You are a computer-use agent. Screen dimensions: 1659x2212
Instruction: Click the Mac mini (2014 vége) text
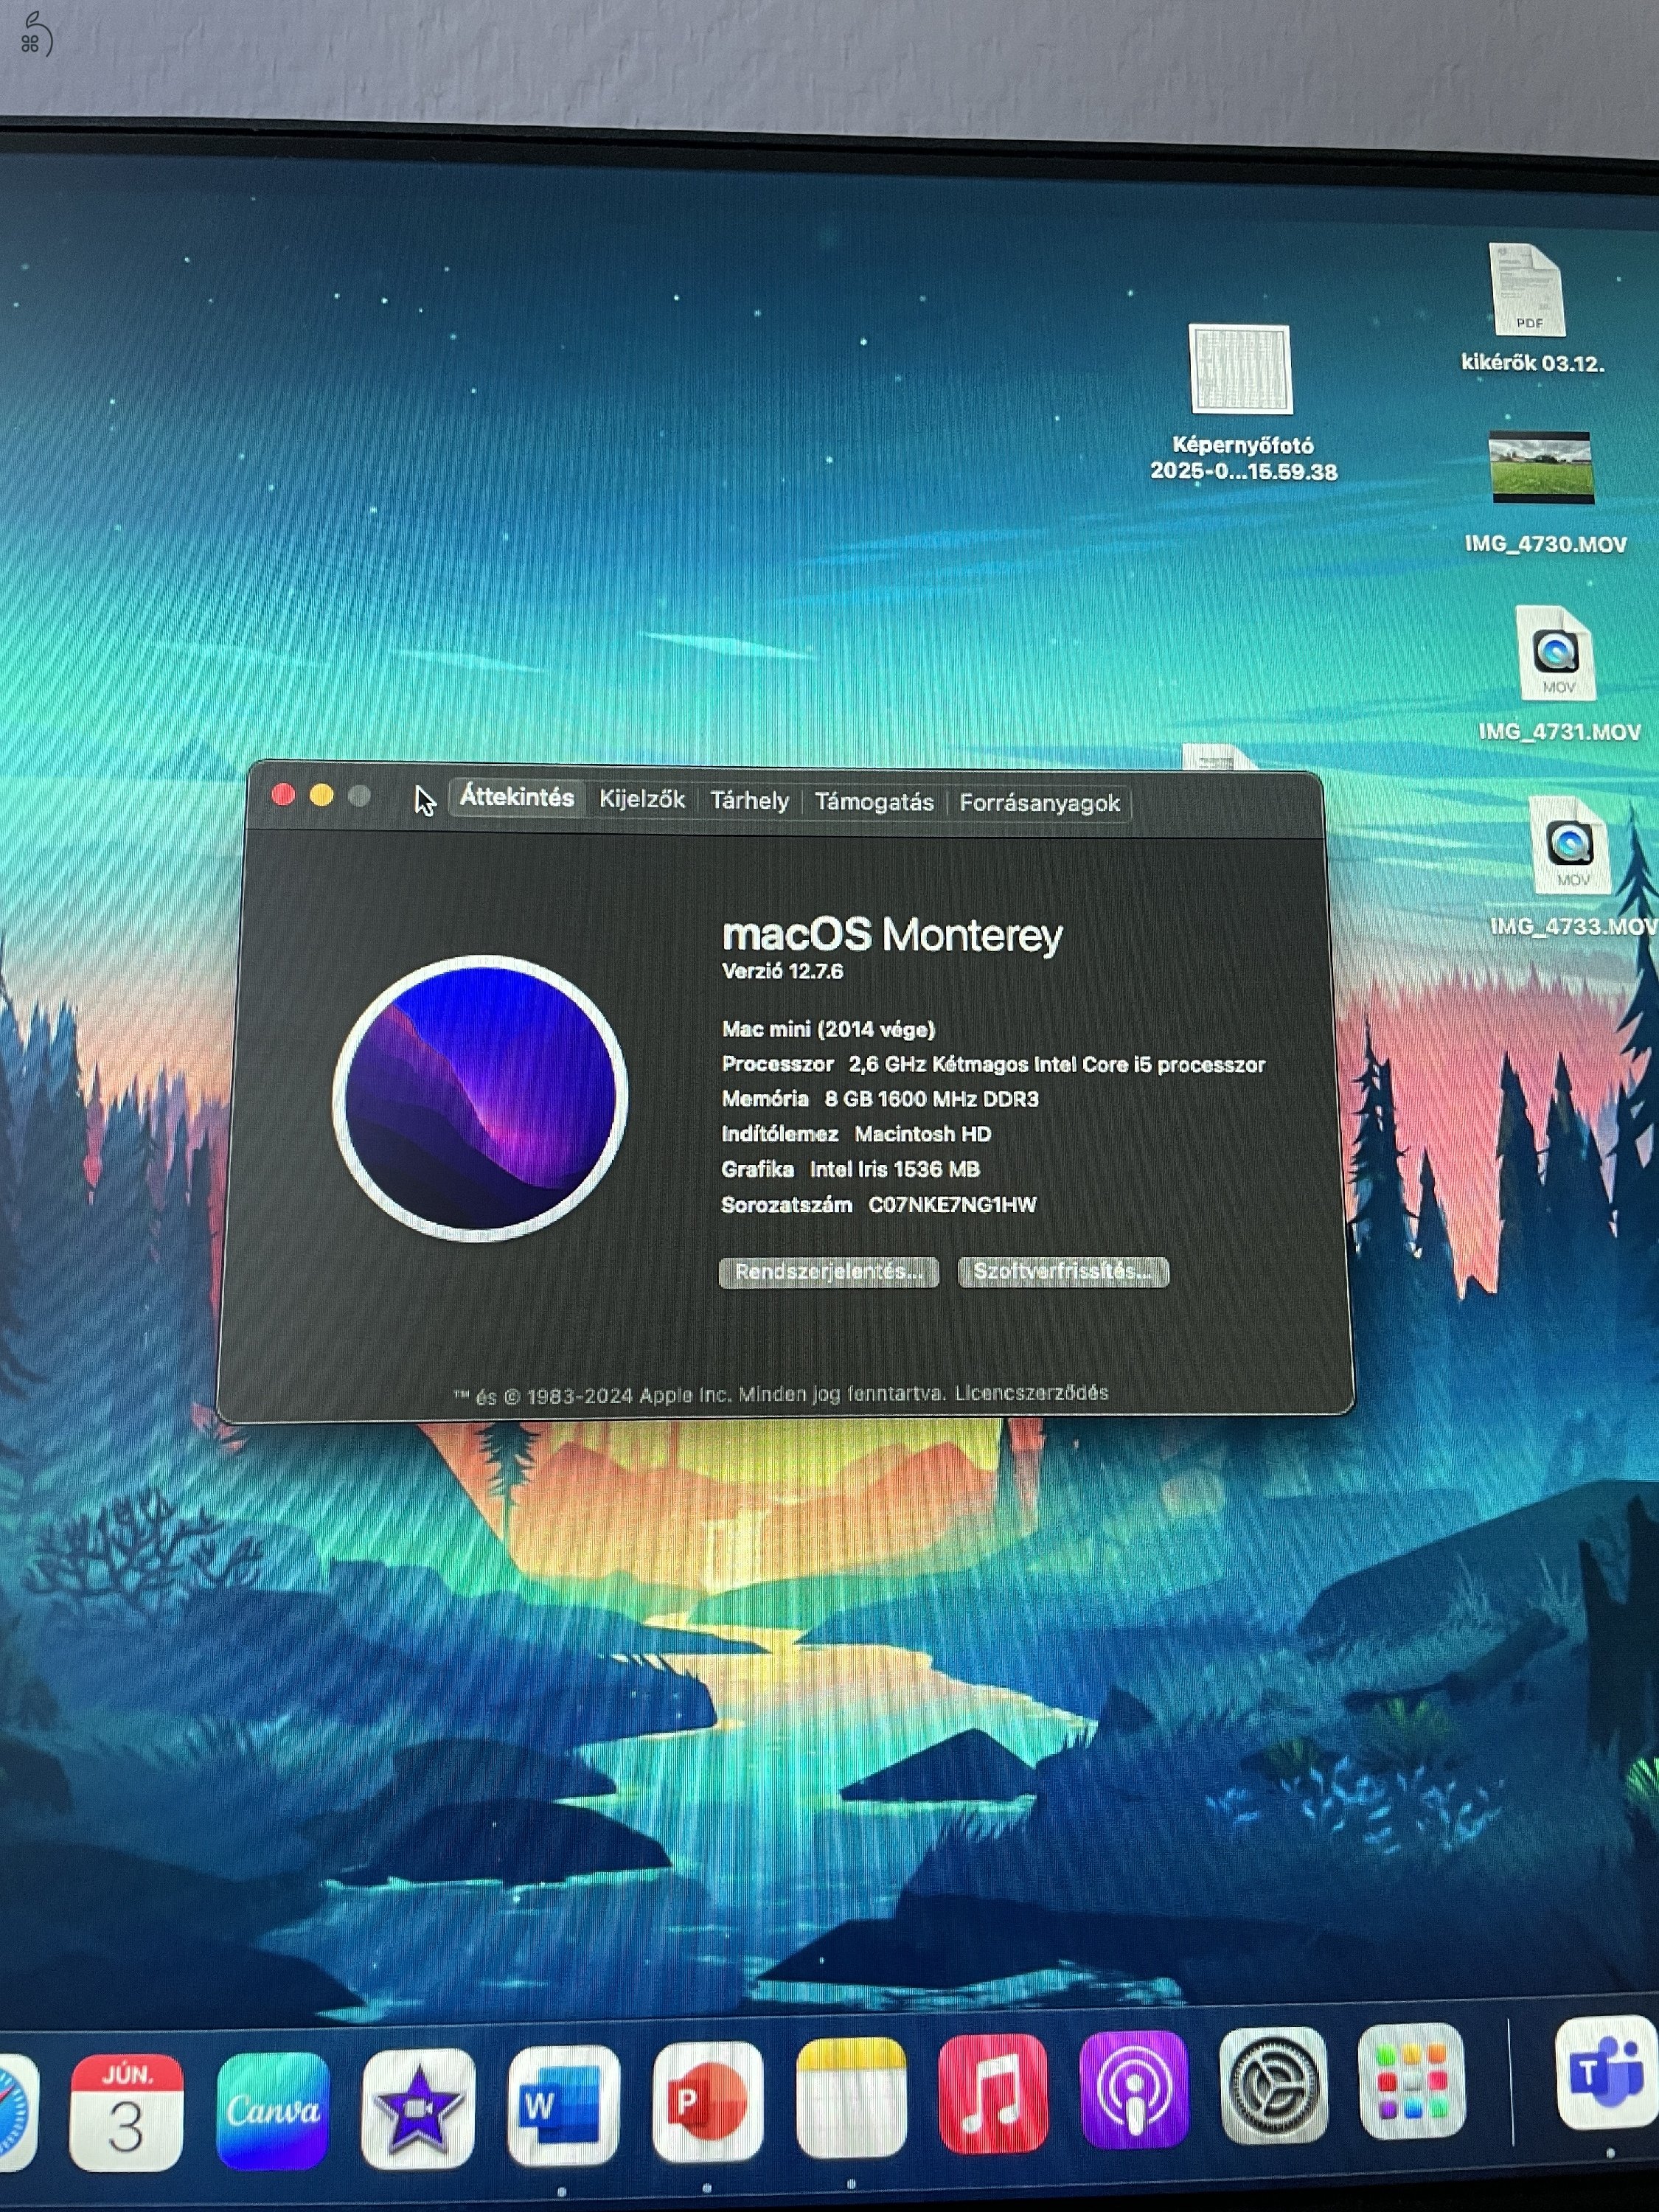coord(828,1029)
